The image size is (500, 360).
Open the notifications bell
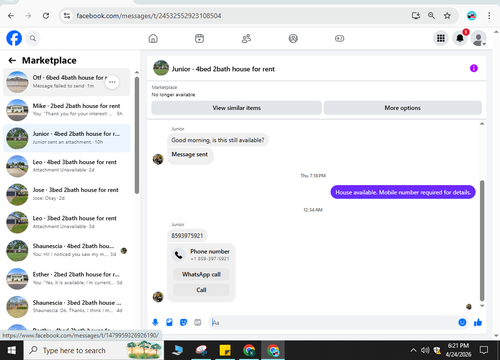460,38
